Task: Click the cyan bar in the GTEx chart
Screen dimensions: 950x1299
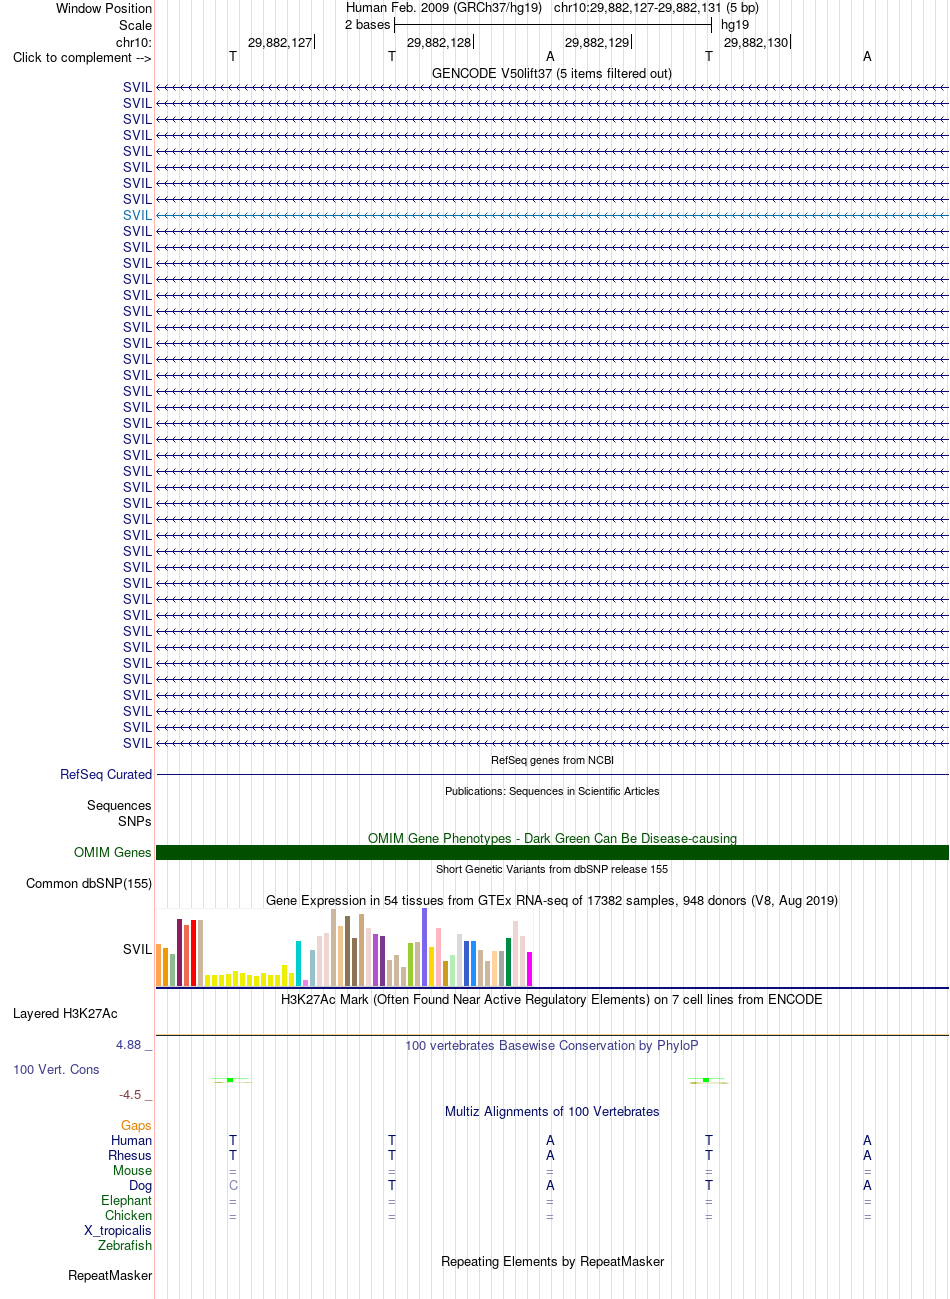Action: pos(299,963)
